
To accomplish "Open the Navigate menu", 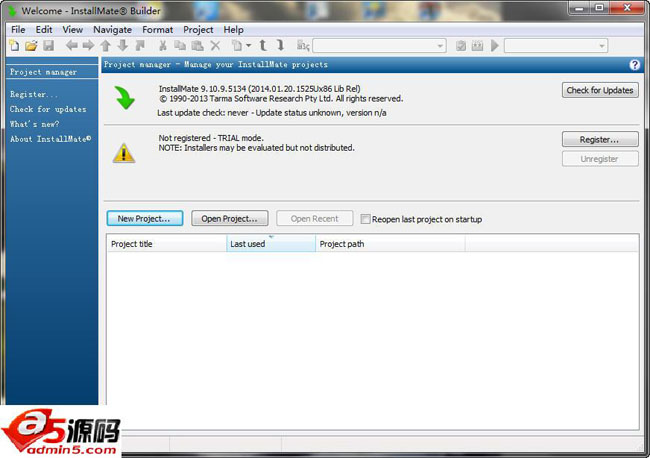I will point(112,30).
